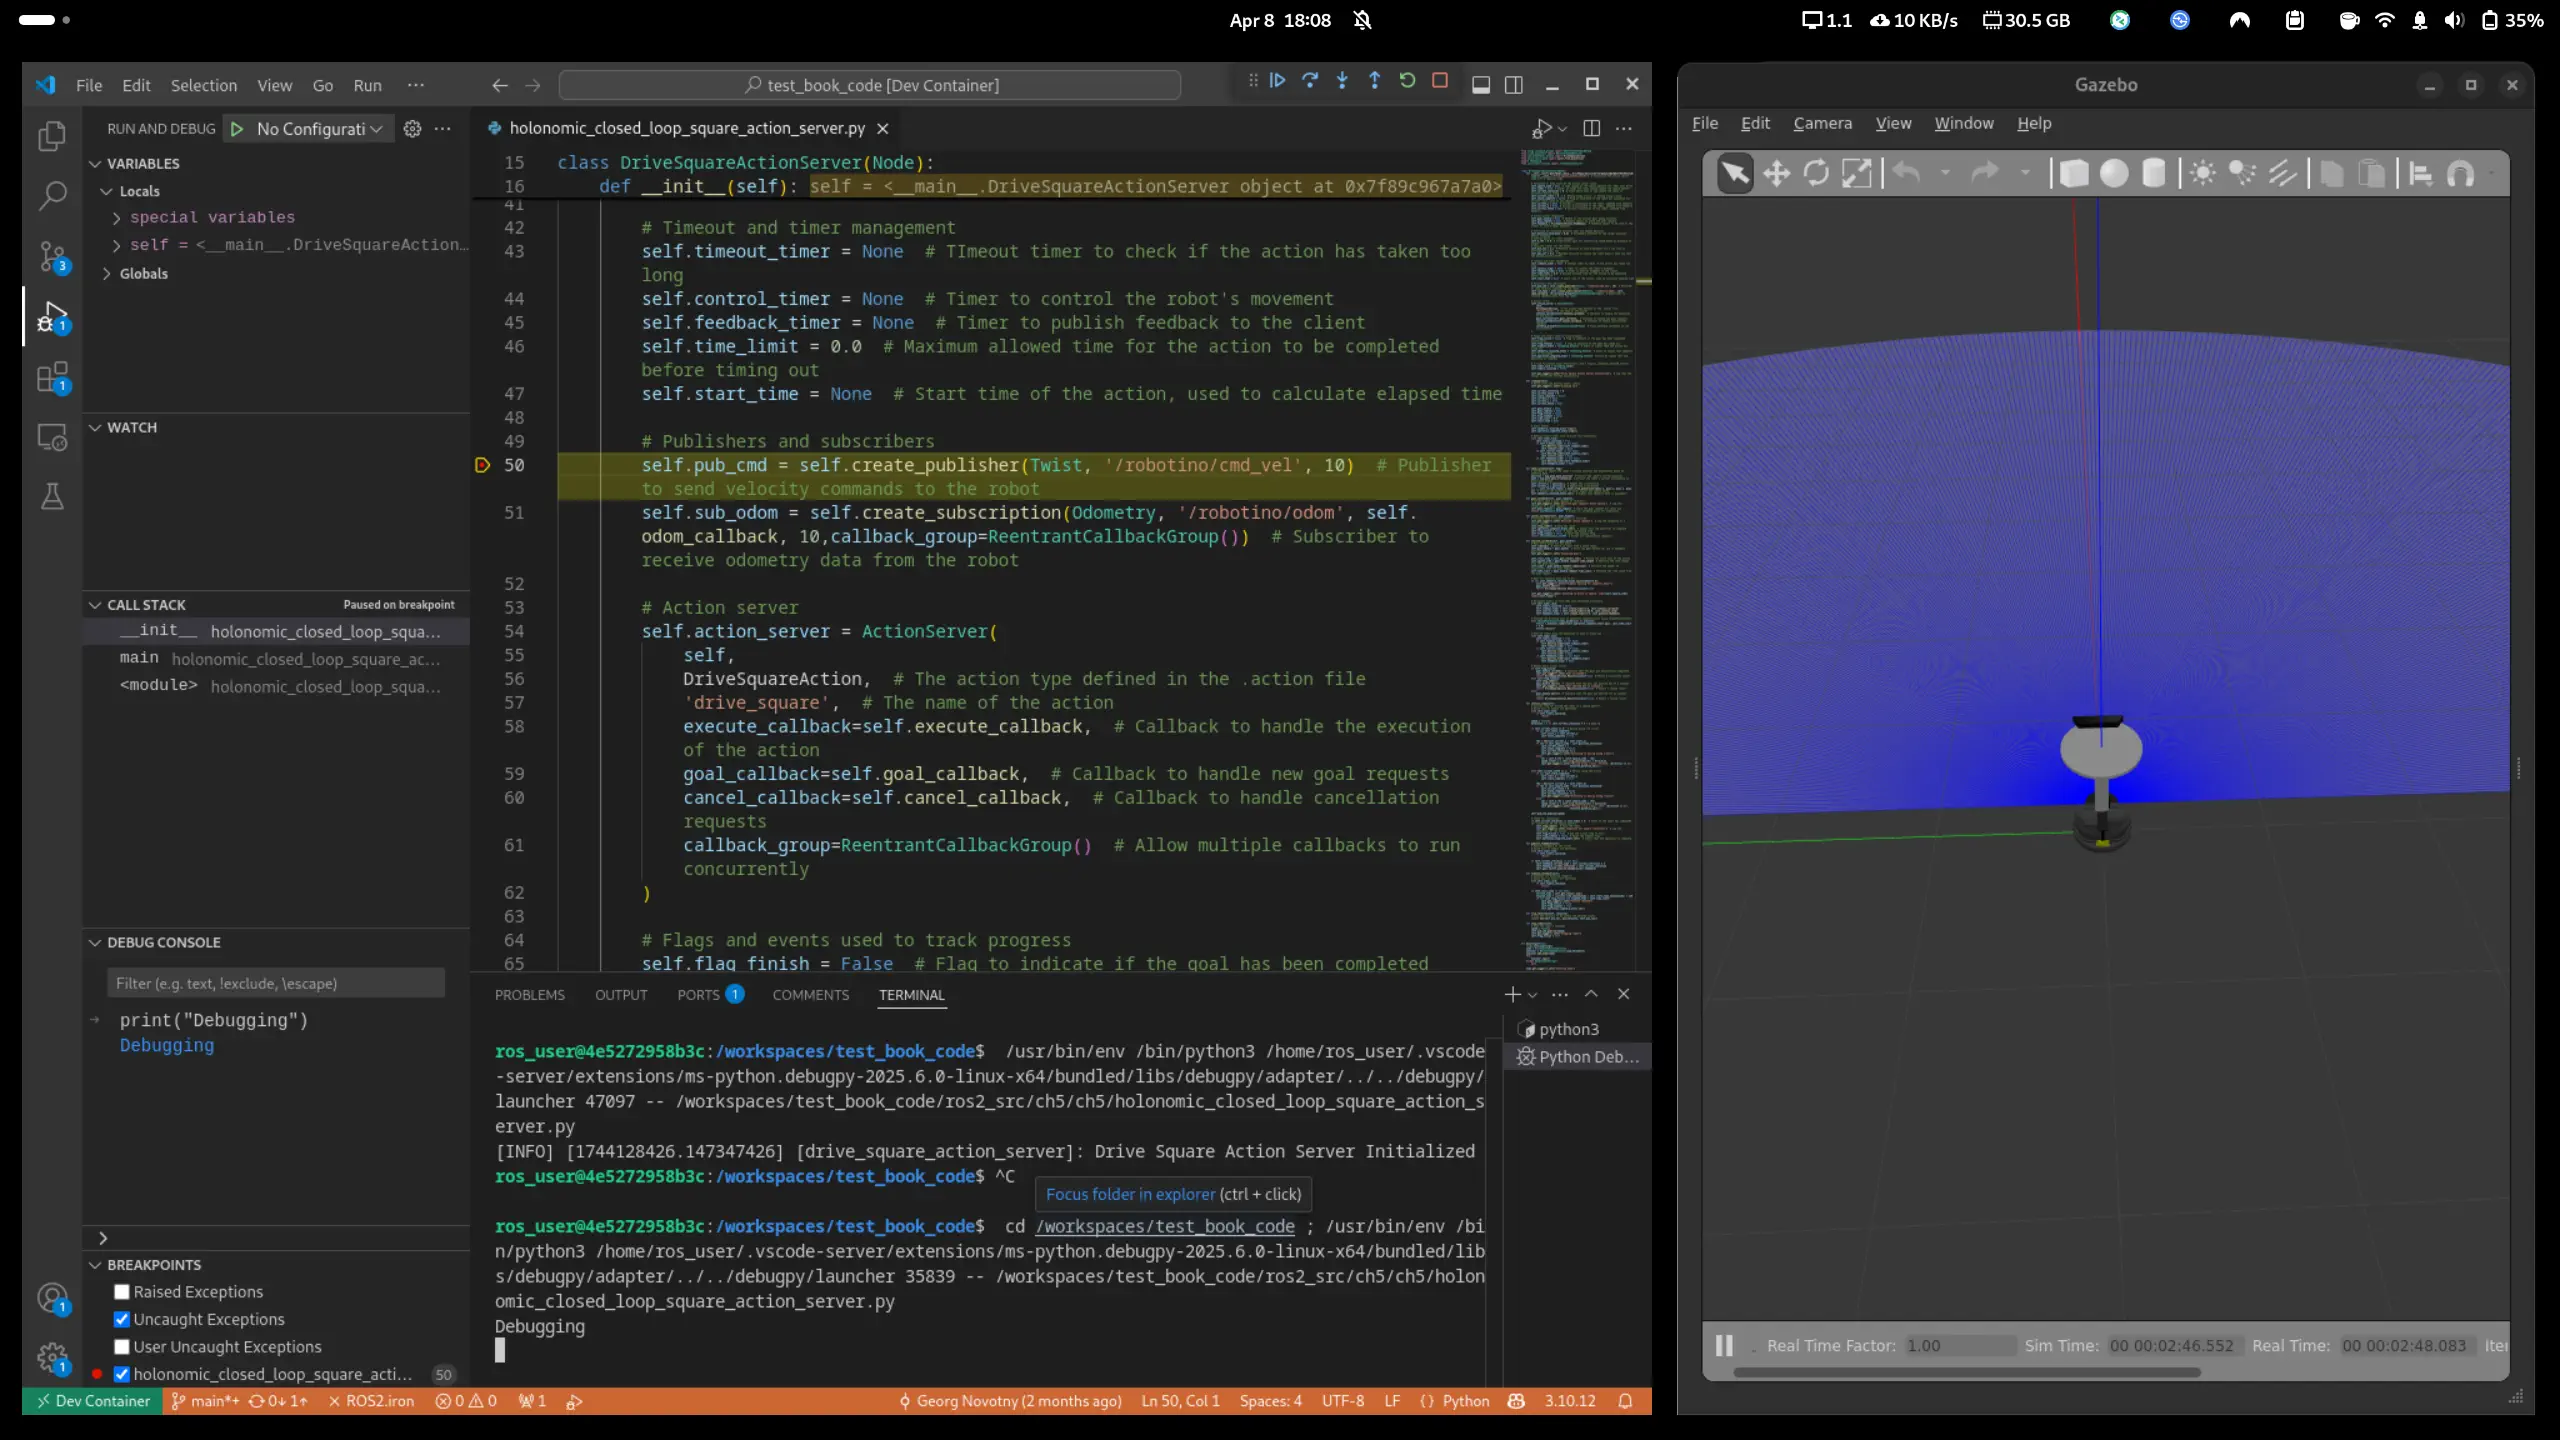Enable Raised Exceptions breakpoint checkbox
This screenshot has height=1440, width=2560.
pyautogui.click(x=122, y=1292)
